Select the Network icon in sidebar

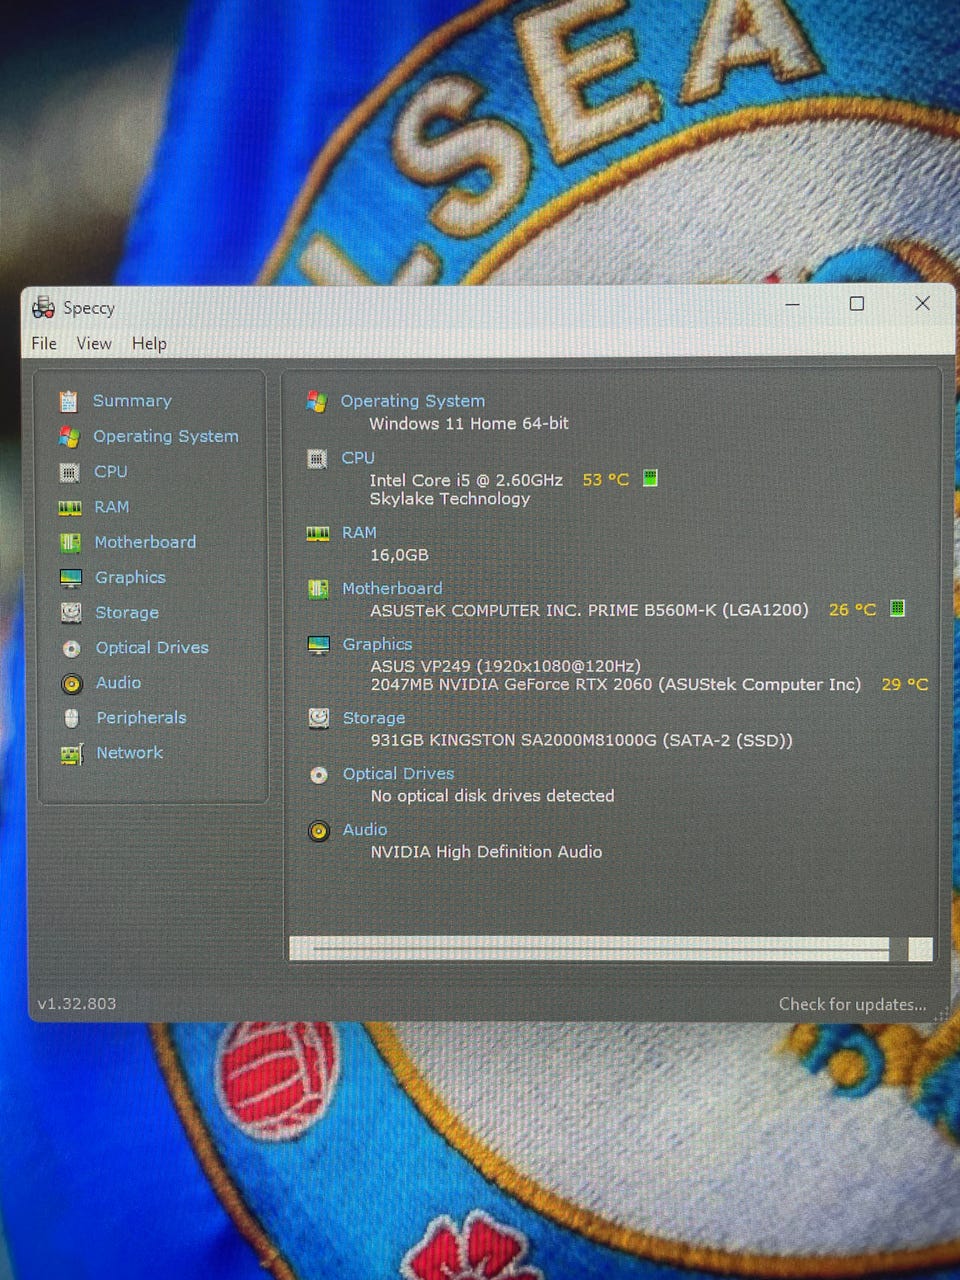pyautogui.click(x=71, y=754)
